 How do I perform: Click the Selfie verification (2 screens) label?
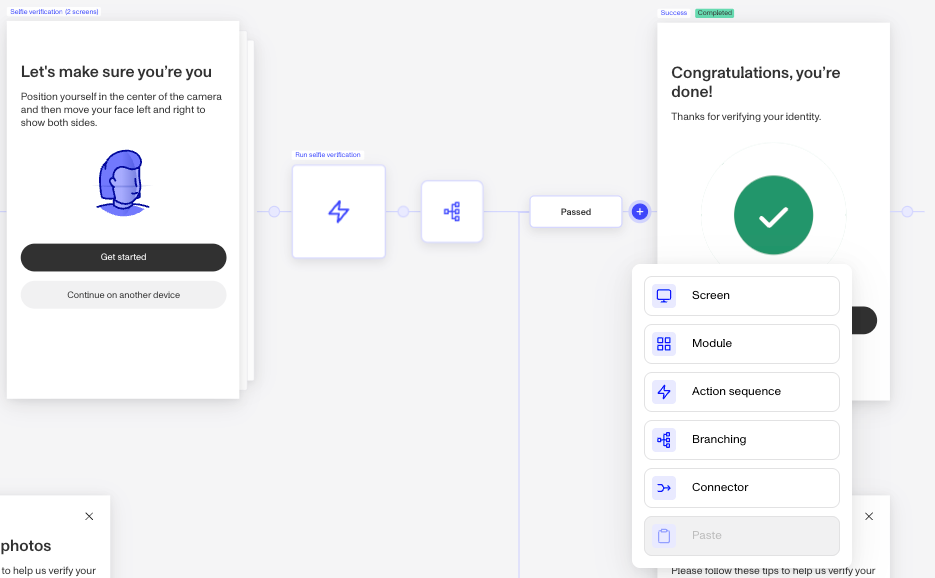54,11
